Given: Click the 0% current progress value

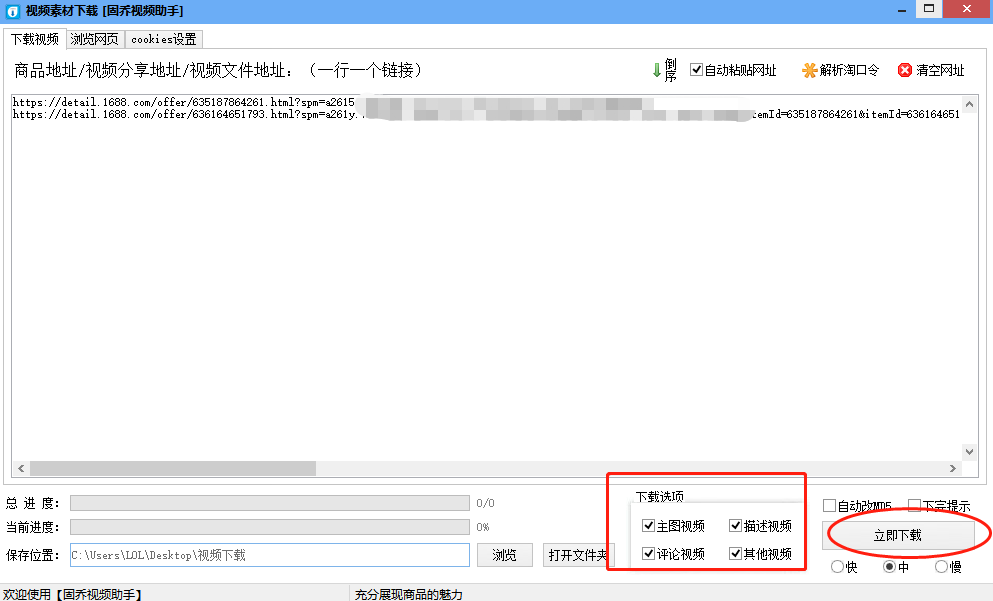Looking at the screenshot, I should (x=483, y=527).
